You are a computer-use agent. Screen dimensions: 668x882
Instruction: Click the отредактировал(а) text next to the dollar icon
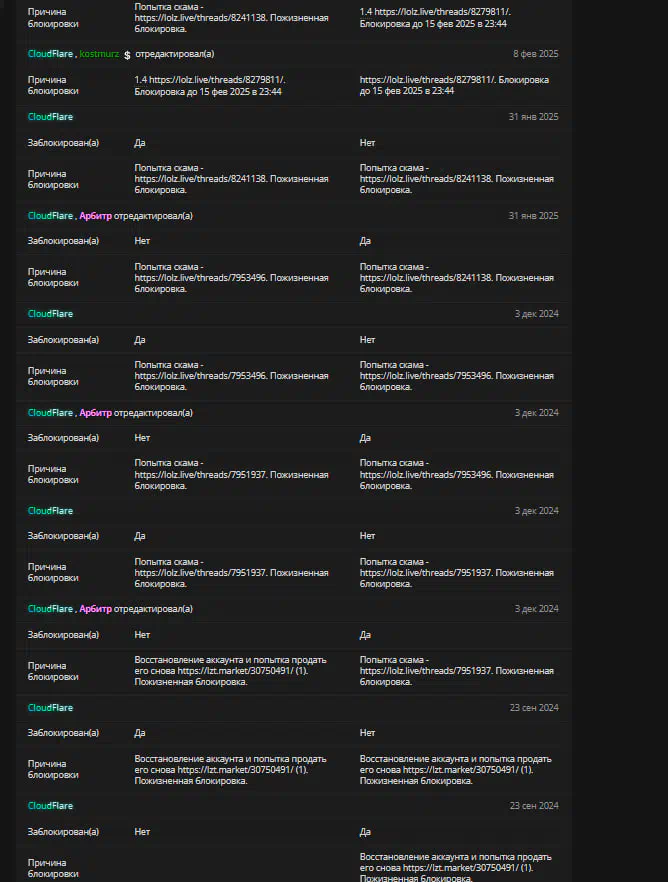(x=174, y=54)
